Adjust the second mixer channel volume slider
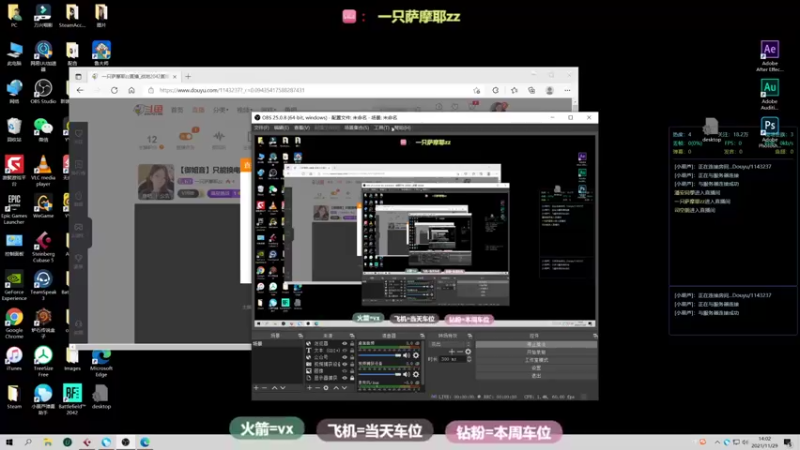The image size is (800, 450). tap(380, 374)
